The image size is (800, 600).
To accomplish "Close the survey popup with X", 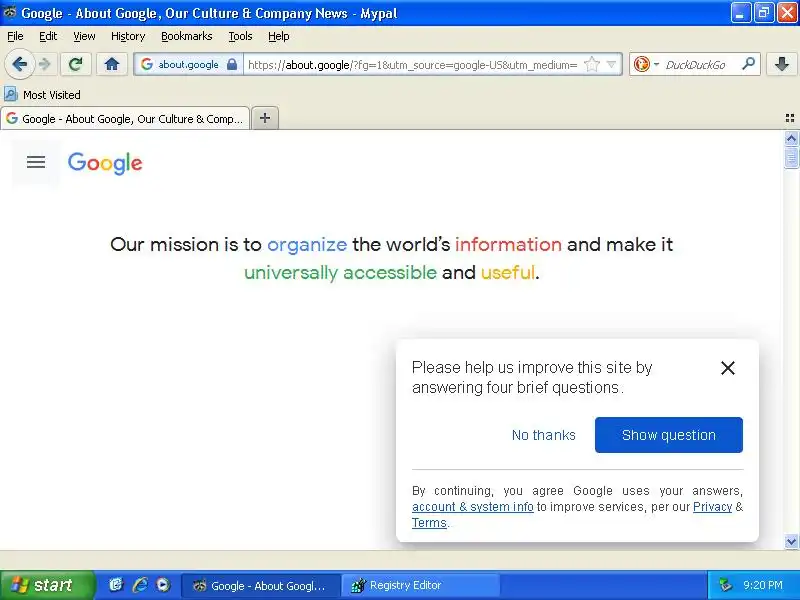I will (728, 368).
